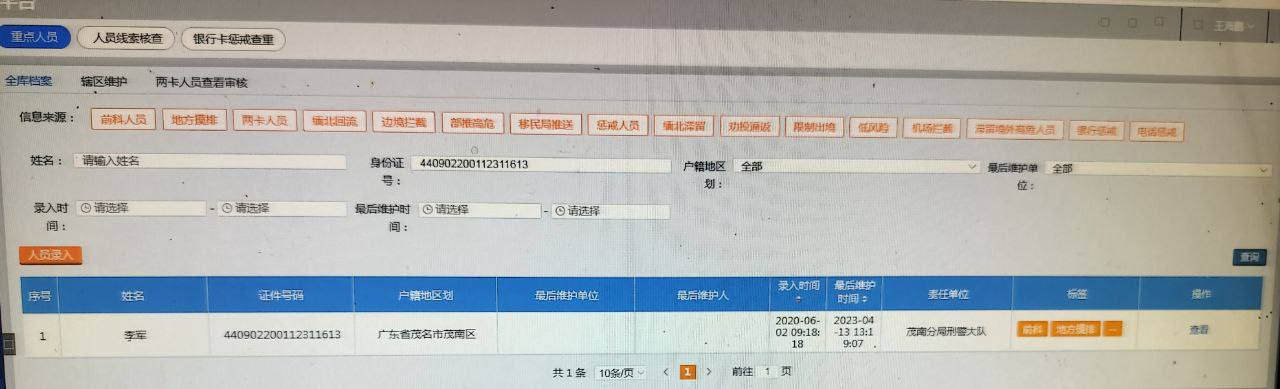Click the clock icon in the first 录入时间 field
Image resolution: width=1280 pixels, height=389 pixels.
click(x=84, y=209)
